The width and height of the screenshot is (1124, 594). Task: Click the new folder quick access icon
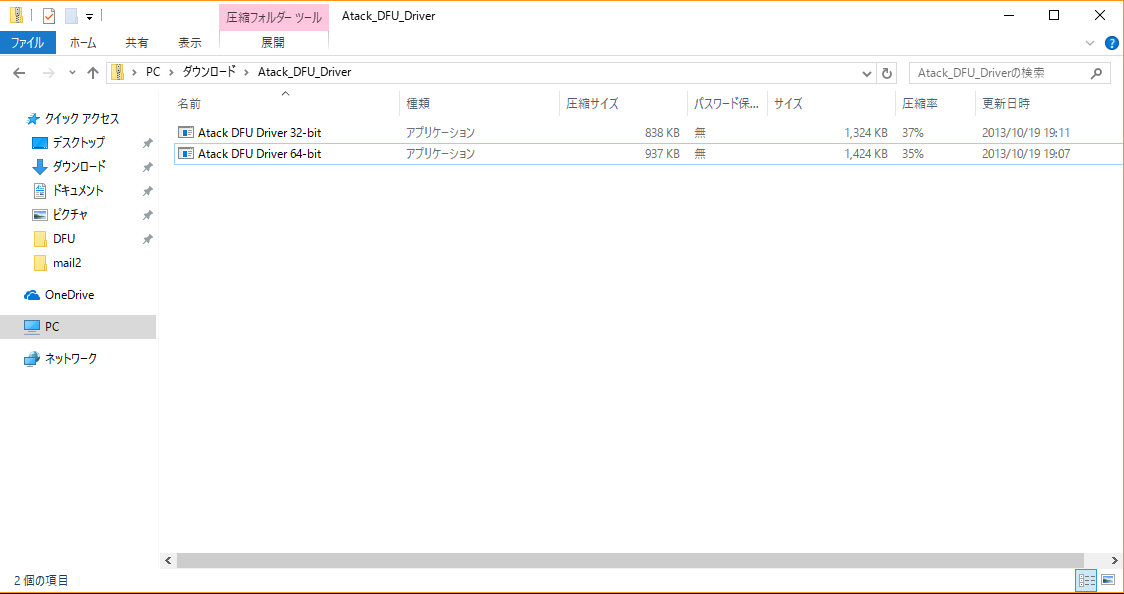click(71, 16)
